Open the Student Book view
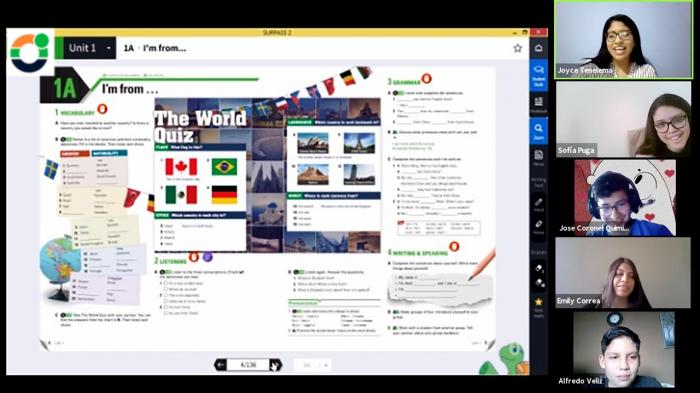 pos(538,75)
